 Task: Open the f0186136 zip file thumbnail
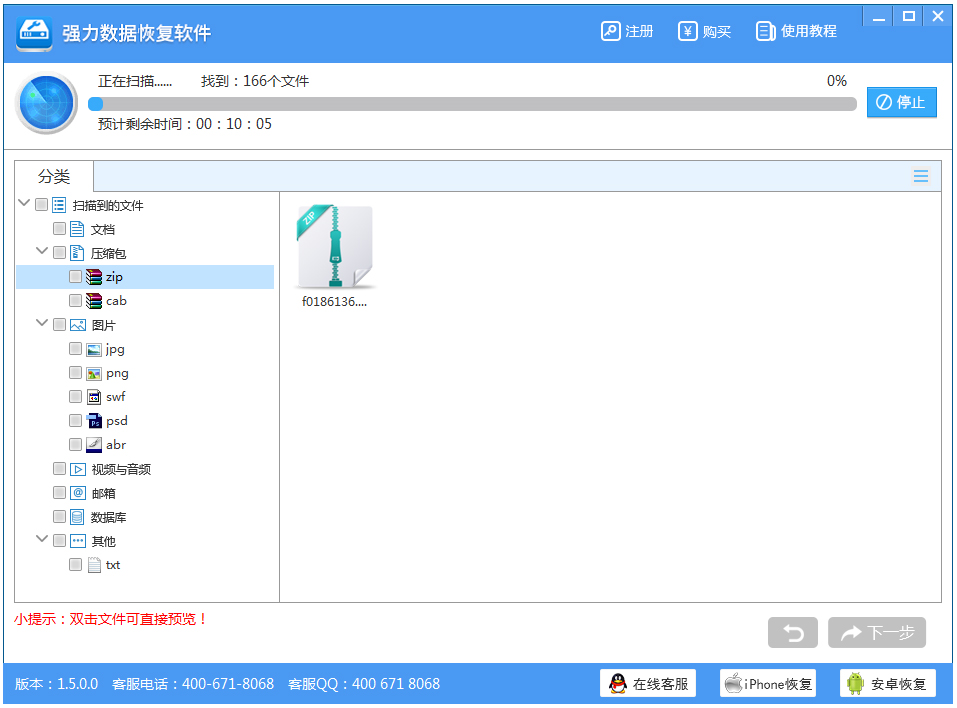click(335, 247)
